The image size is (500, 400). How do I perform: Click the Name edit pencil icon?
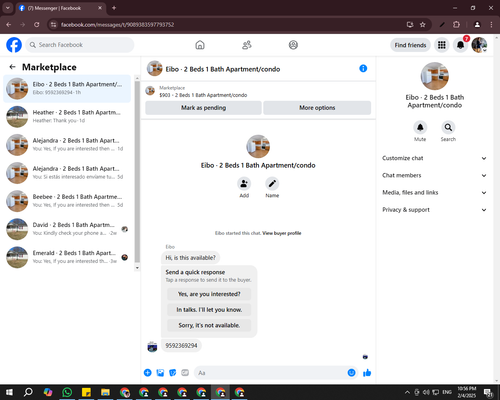272,184
